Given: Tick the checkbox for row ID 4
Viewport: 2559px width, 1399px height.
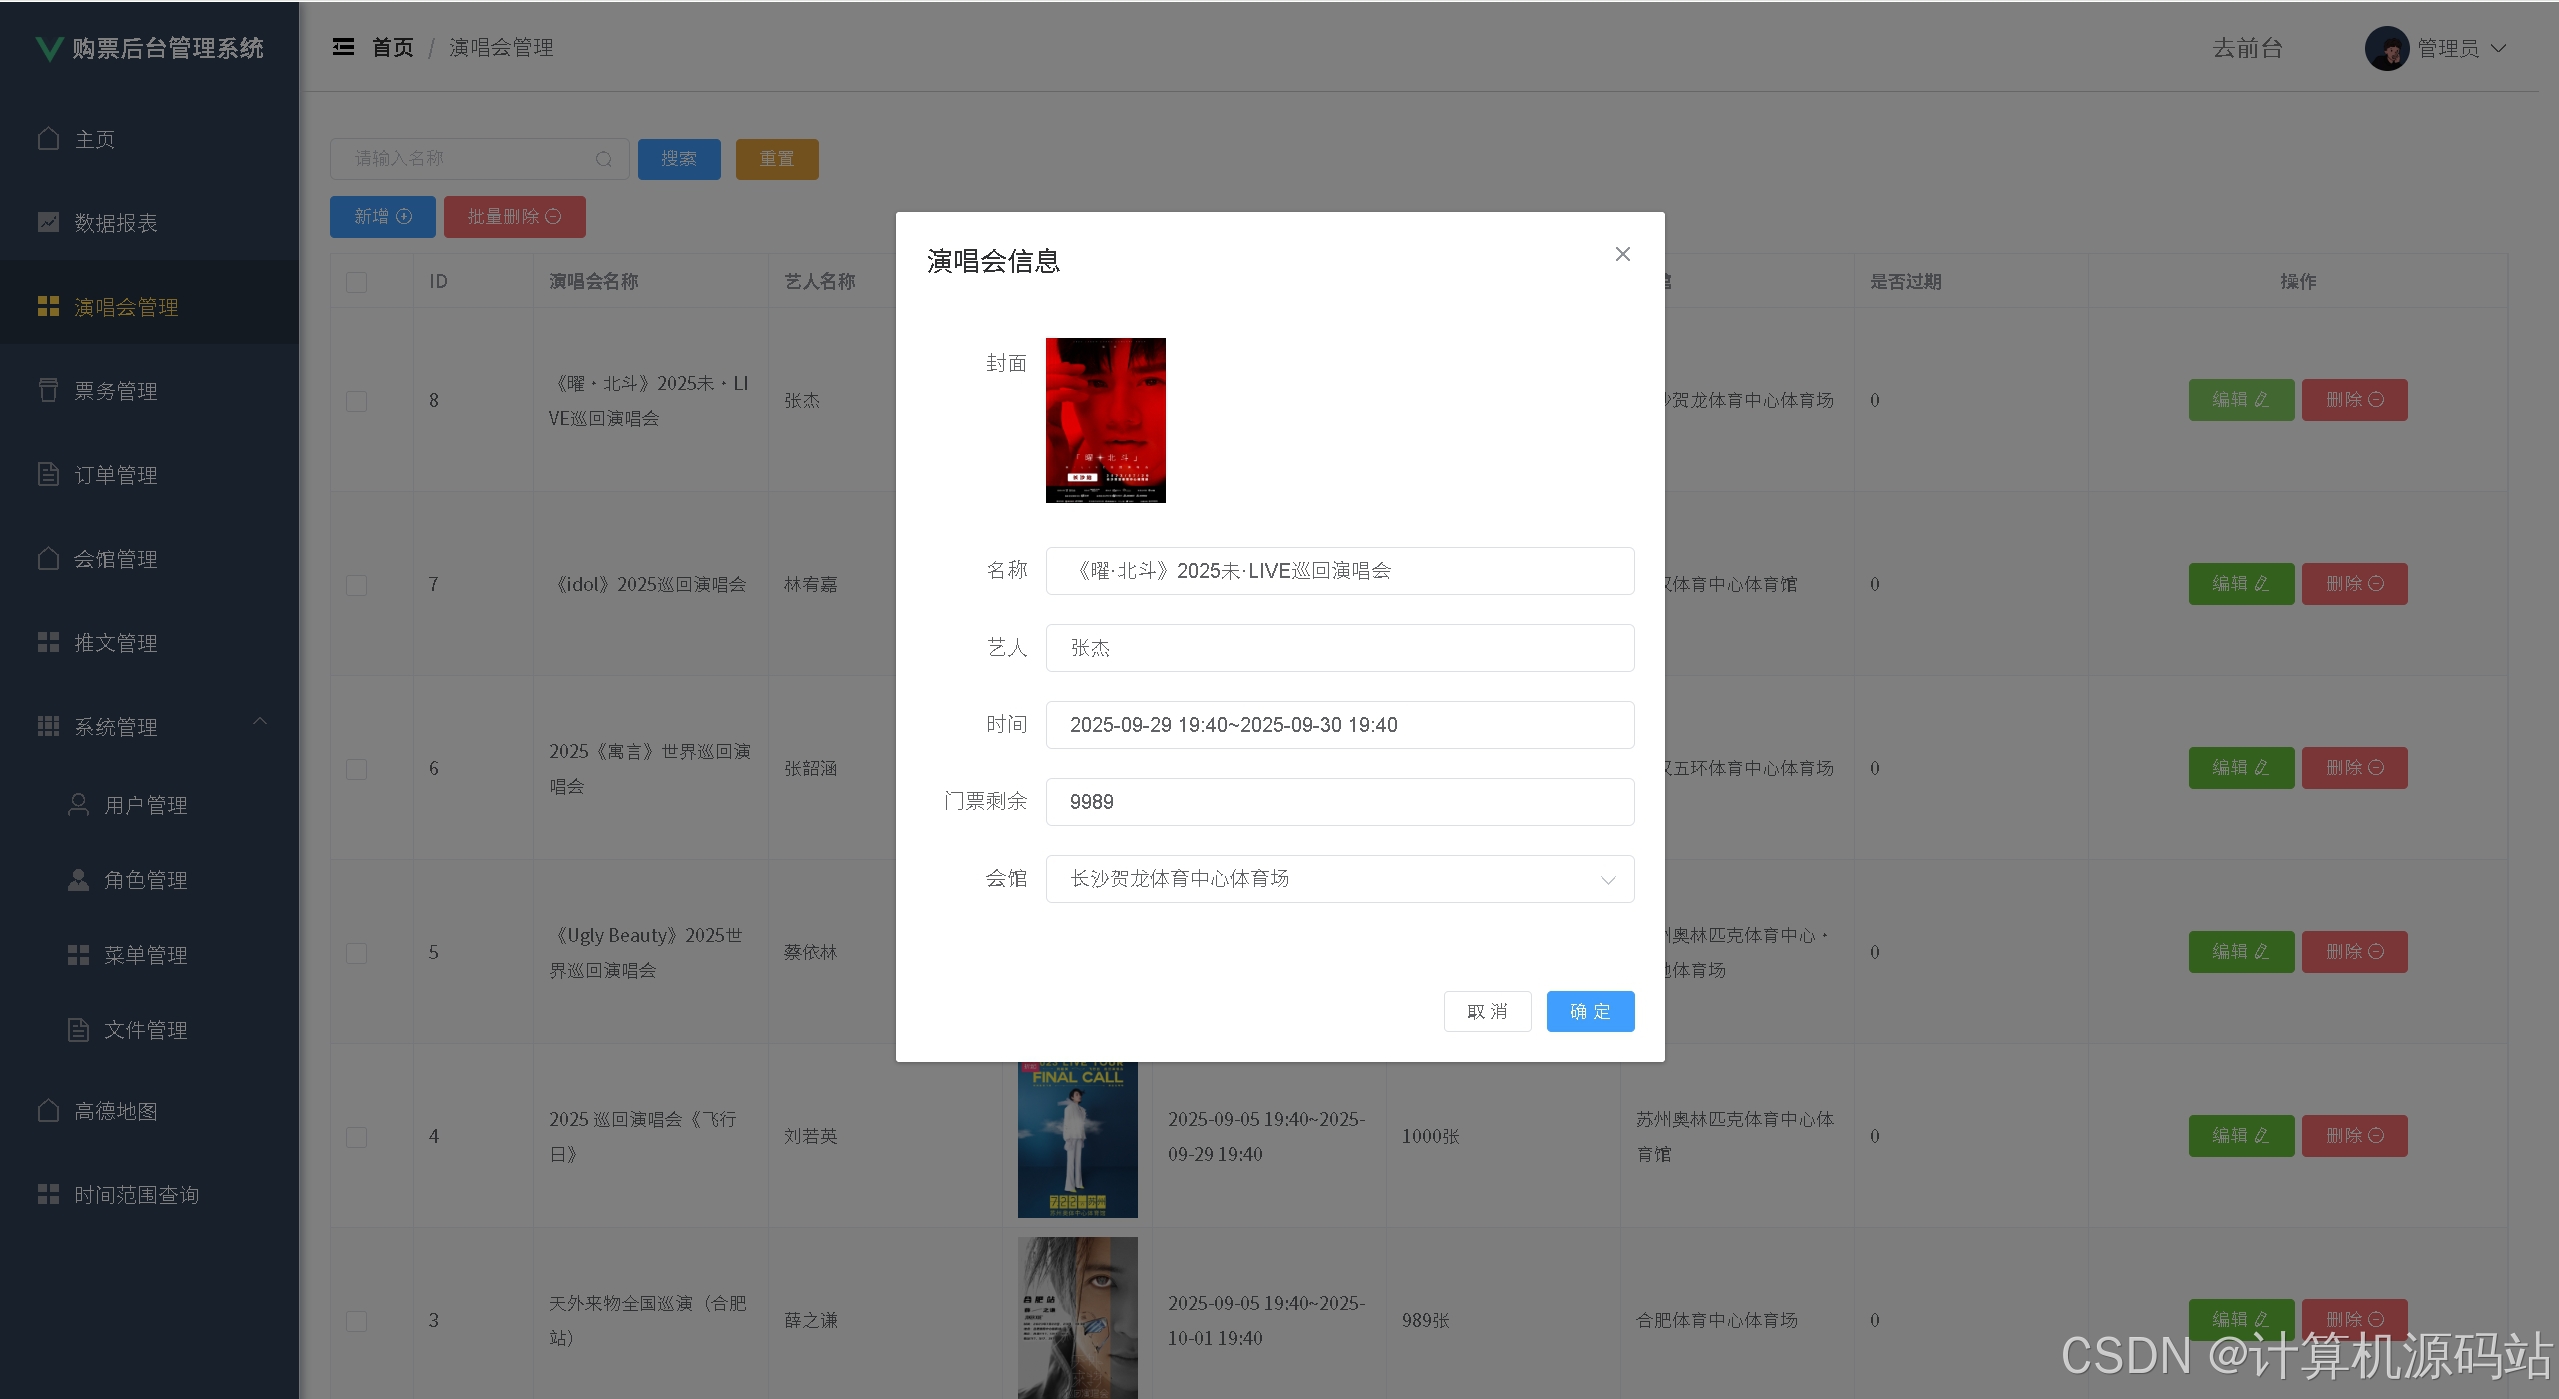Looking at the screenshot, I should pos(356,1137).
